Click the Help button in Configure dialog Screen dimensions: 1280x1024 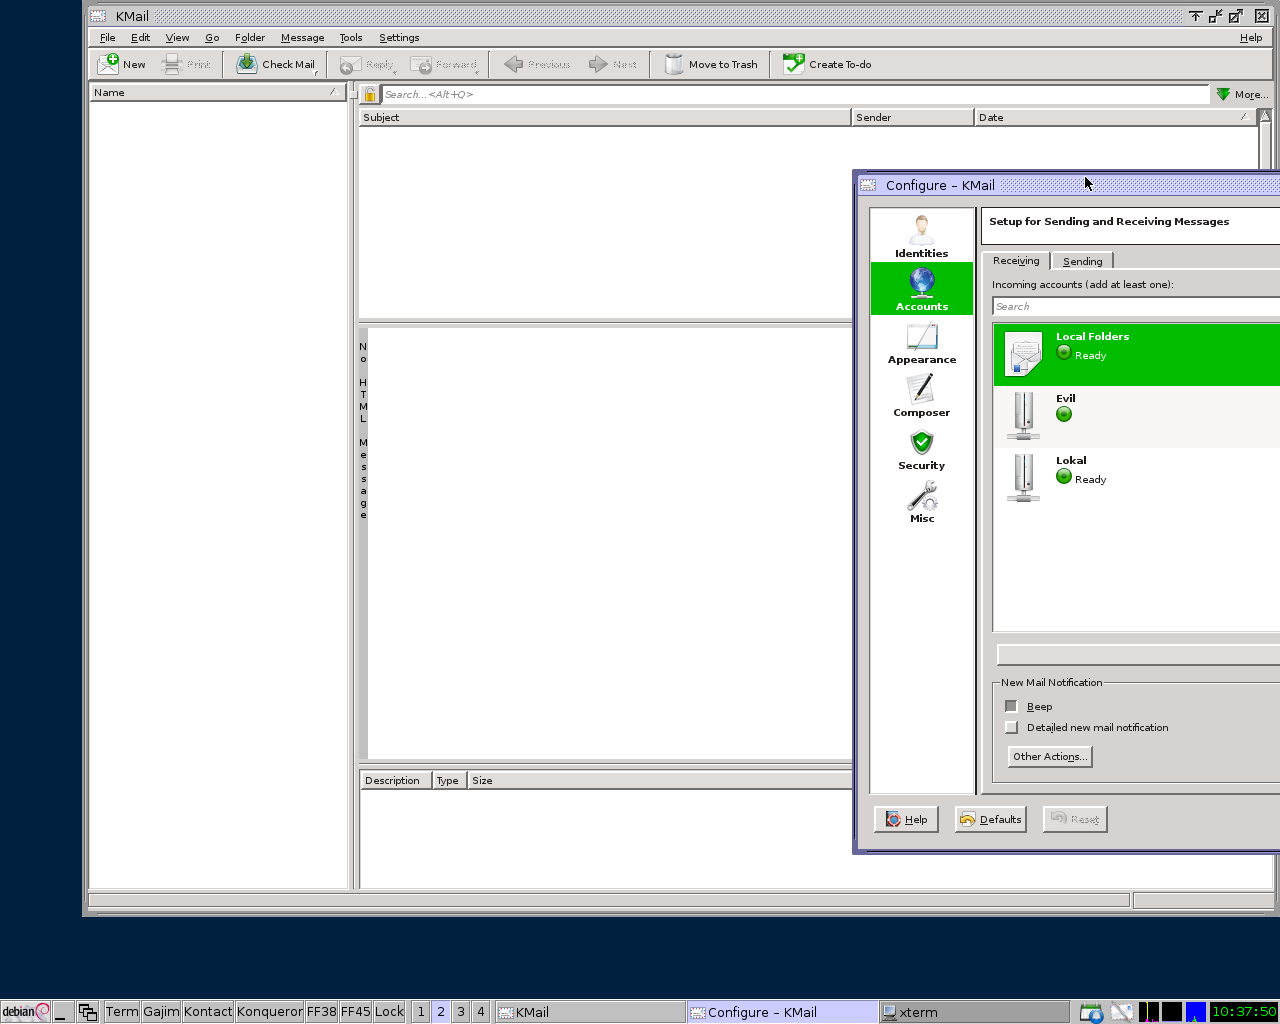906,819
